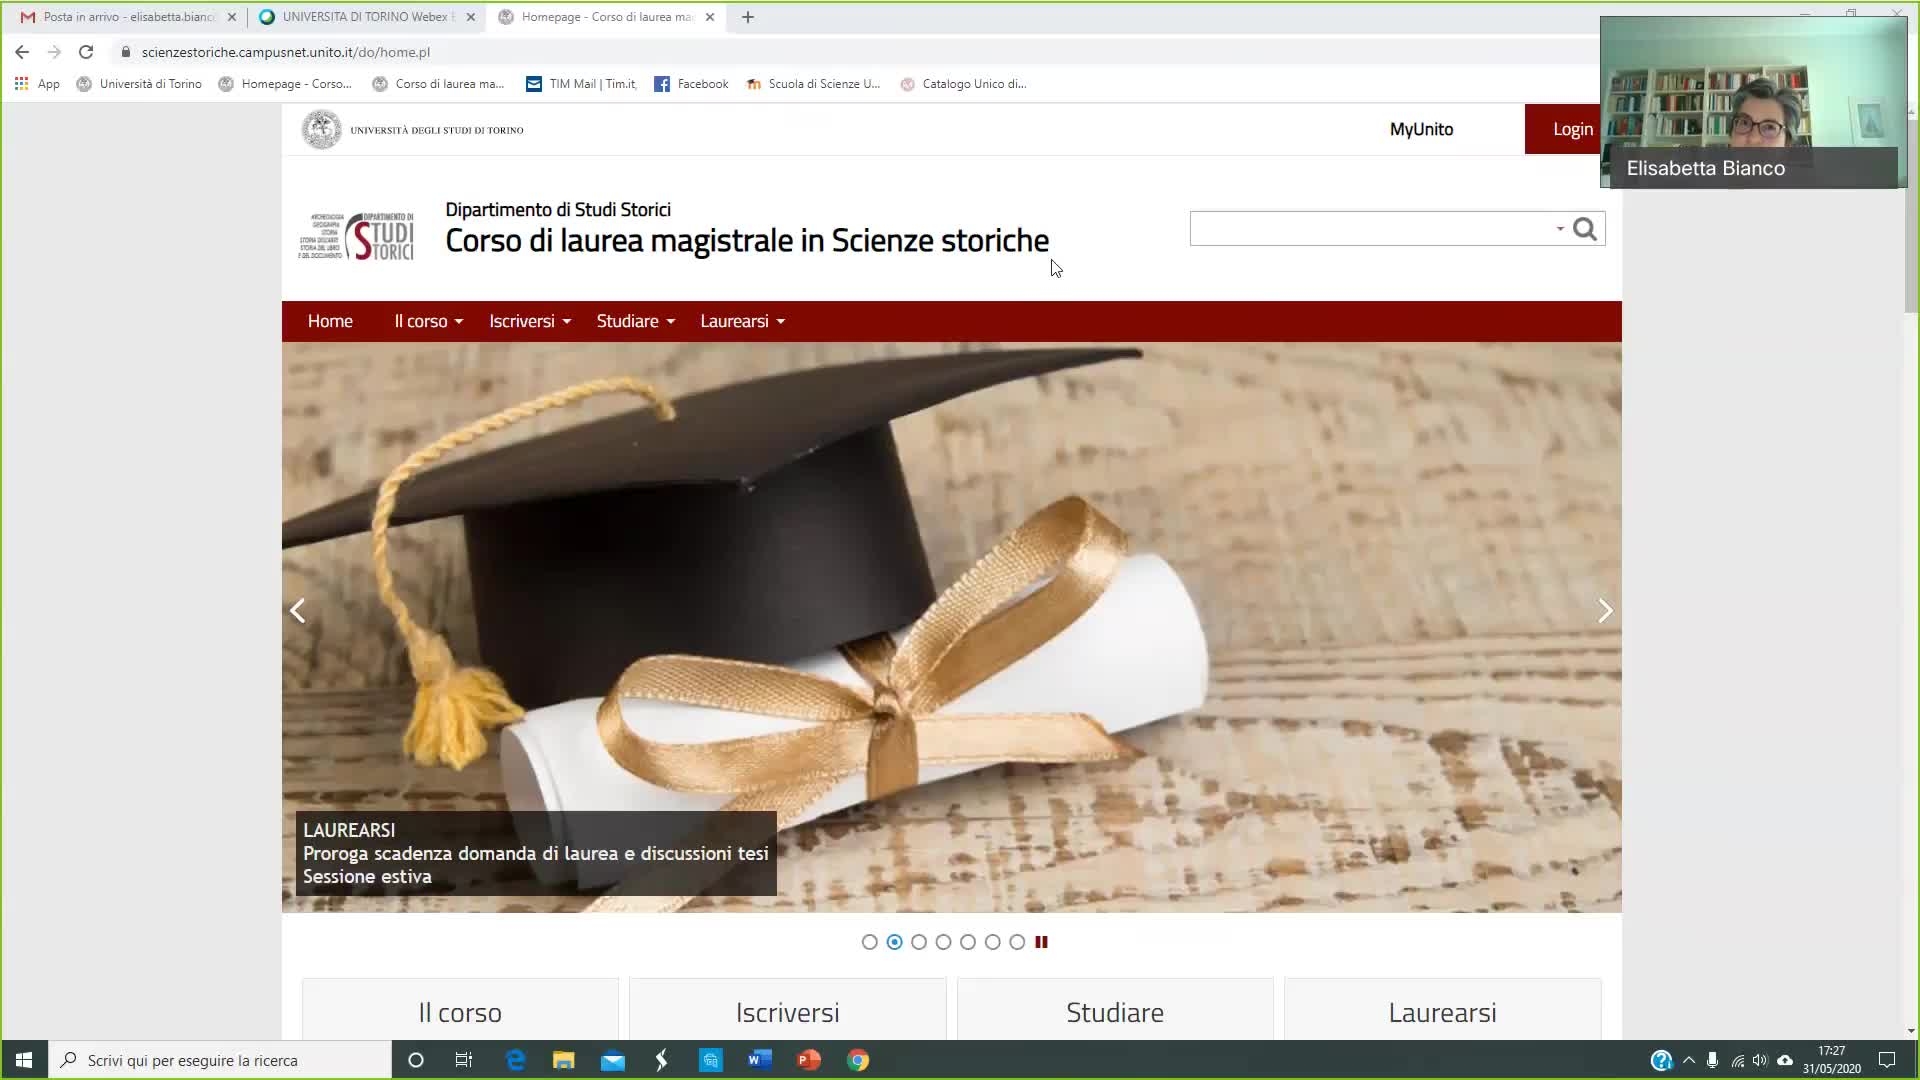This screenshot has height=1080, width=1920.
Task: Go to Home in the red navbar
Action: 330,321
